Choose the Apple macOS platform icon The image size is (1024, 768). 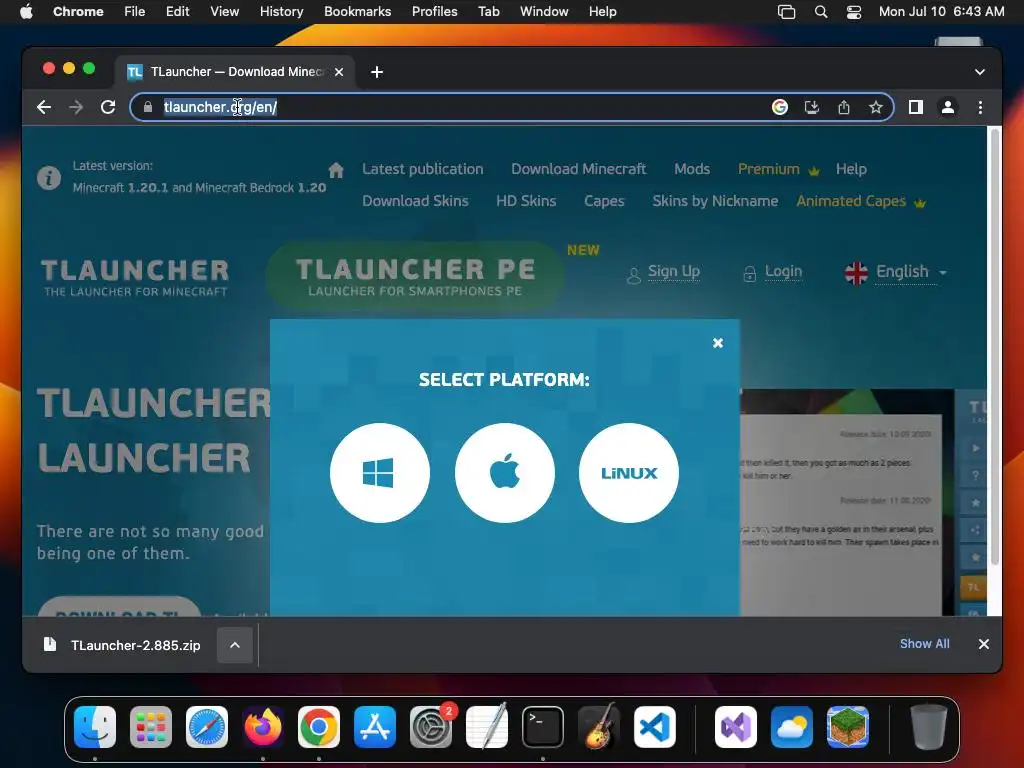[x=504, y=473]
